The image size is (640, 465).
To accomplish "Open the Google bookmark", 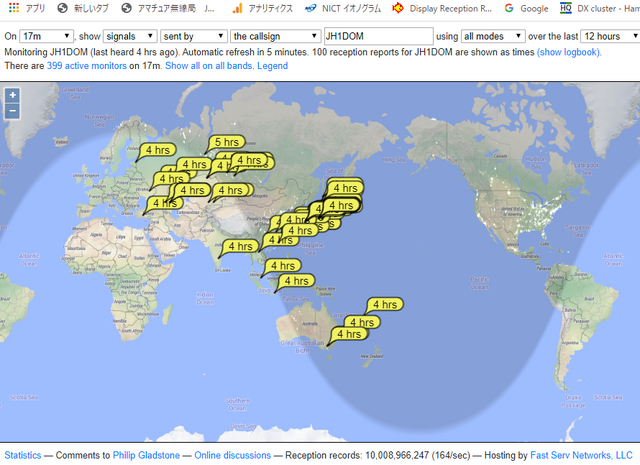I will (527, 8).
